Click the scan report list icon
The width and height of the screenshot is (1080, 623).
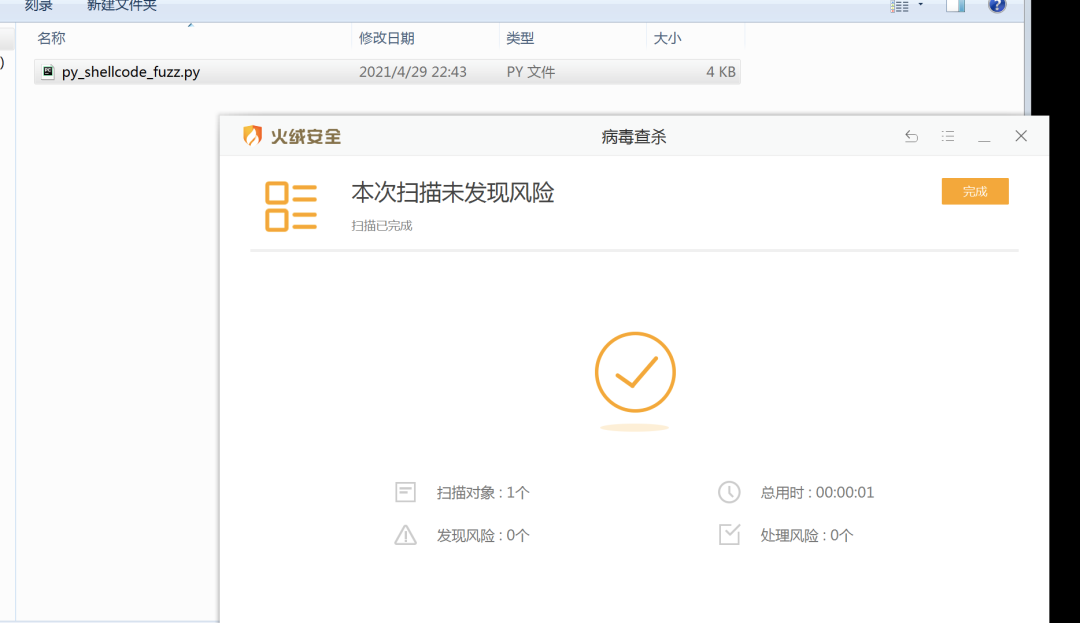click(x=291, y=207)
